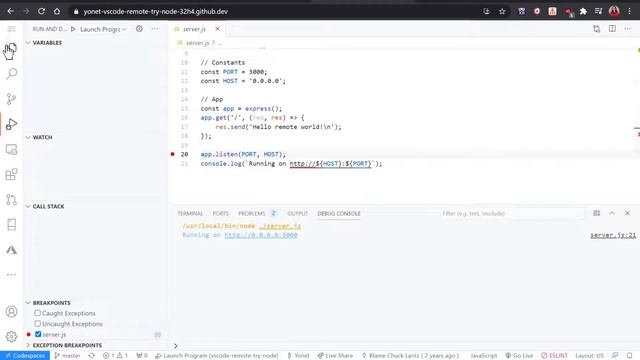The image size is (640, 360).
Task: Open the GitHub Pull Requests view
Action: coord(11,200)
